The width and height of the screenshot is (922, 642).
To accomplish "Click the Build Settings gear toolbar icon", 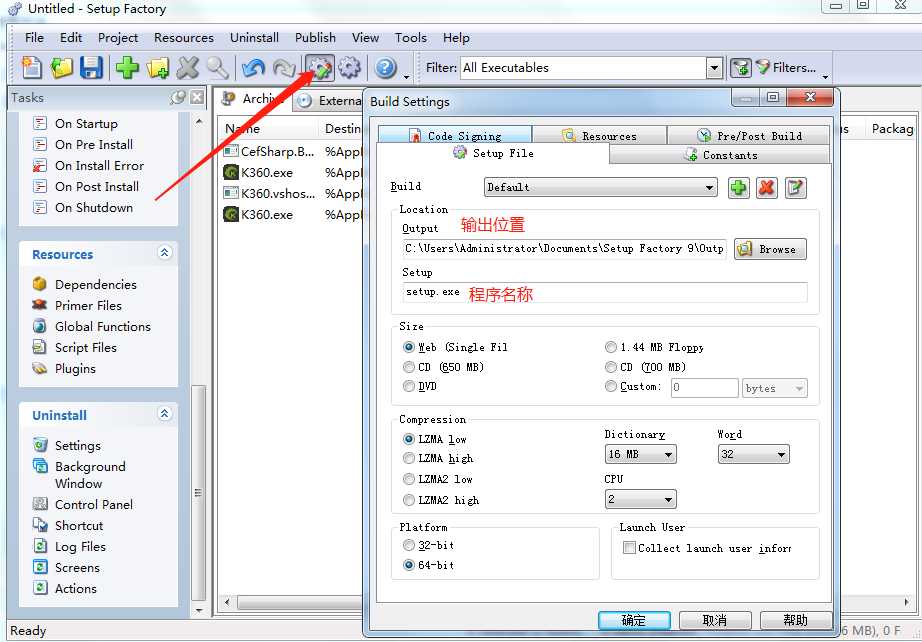I will coord(319,68).
